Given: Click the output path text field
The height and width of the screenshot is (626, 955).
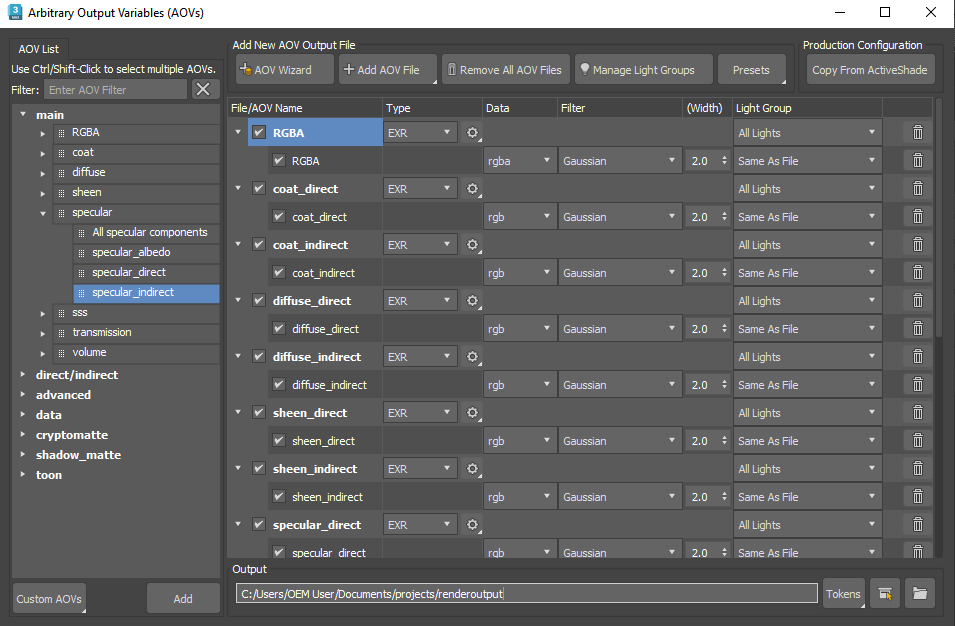Looking at the screenshot, I should 527,594.
